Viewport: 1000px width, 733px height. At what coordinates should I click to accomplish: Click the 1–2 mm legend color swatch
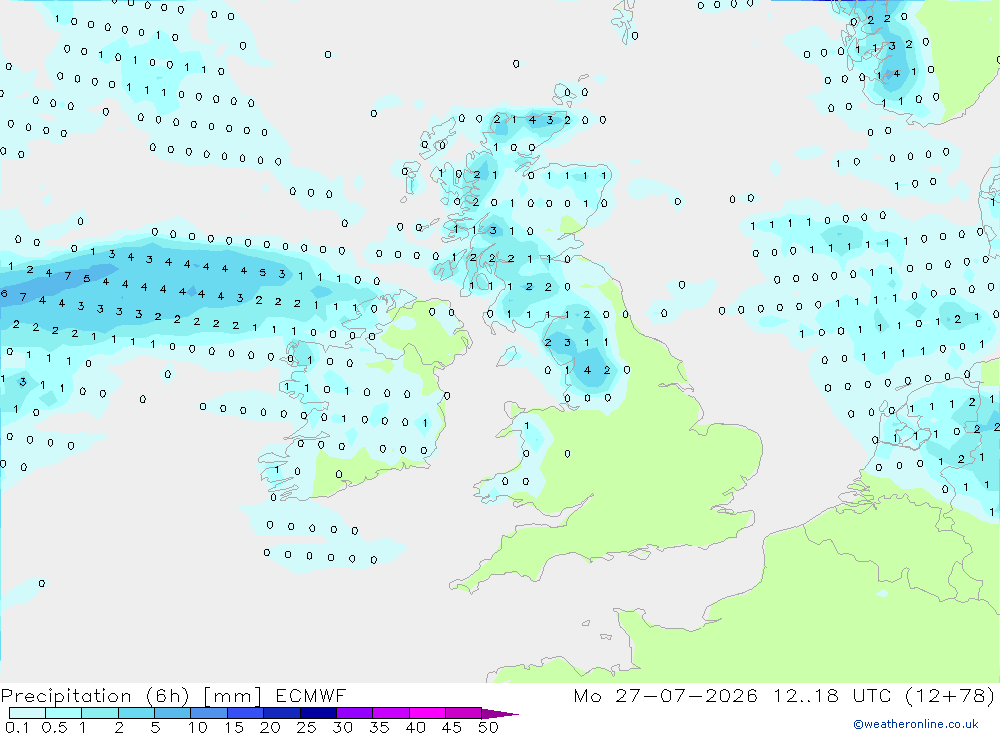pyautogui.click(x=100, y=713)
